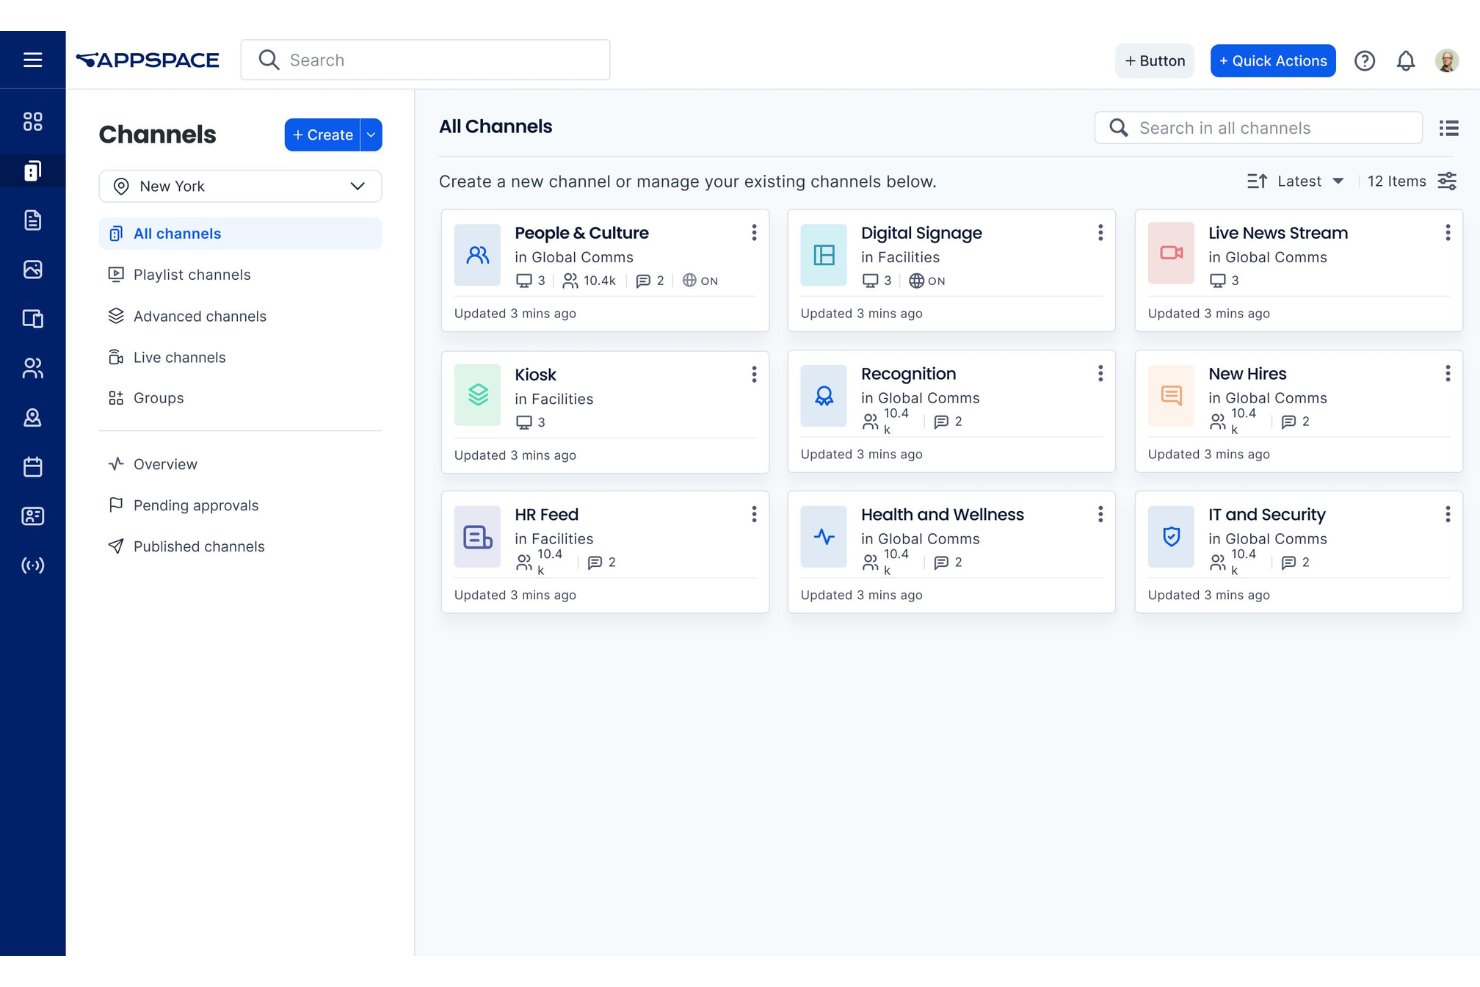This screenshot has width=1480, height=987.
Task: Expand the Create button dropdown arrow
Action: pos(372,135)
